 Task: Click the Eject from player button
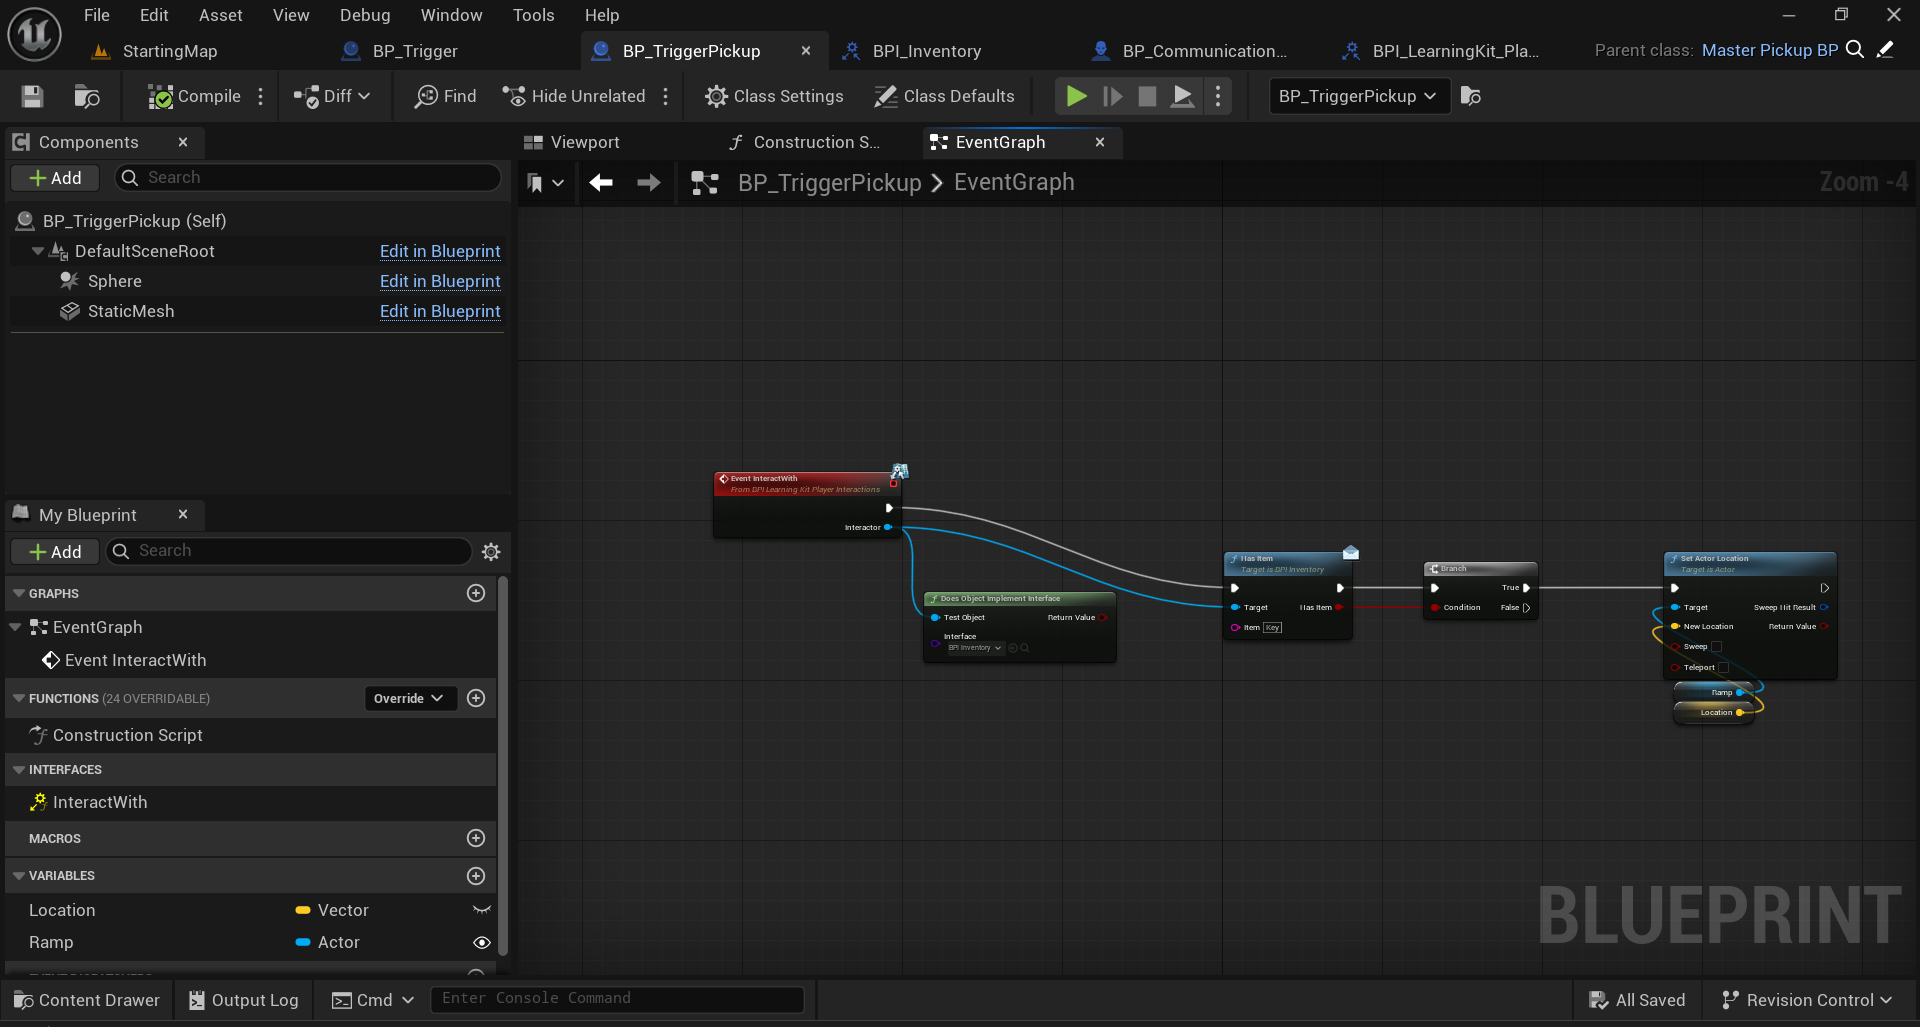click(1182, 96)
